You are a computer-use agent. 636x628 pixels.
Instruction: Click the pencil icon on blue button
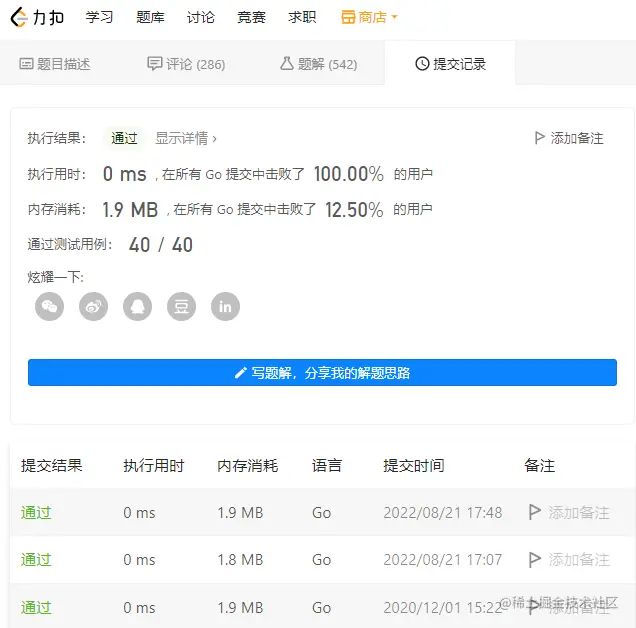tap(241, 372)
